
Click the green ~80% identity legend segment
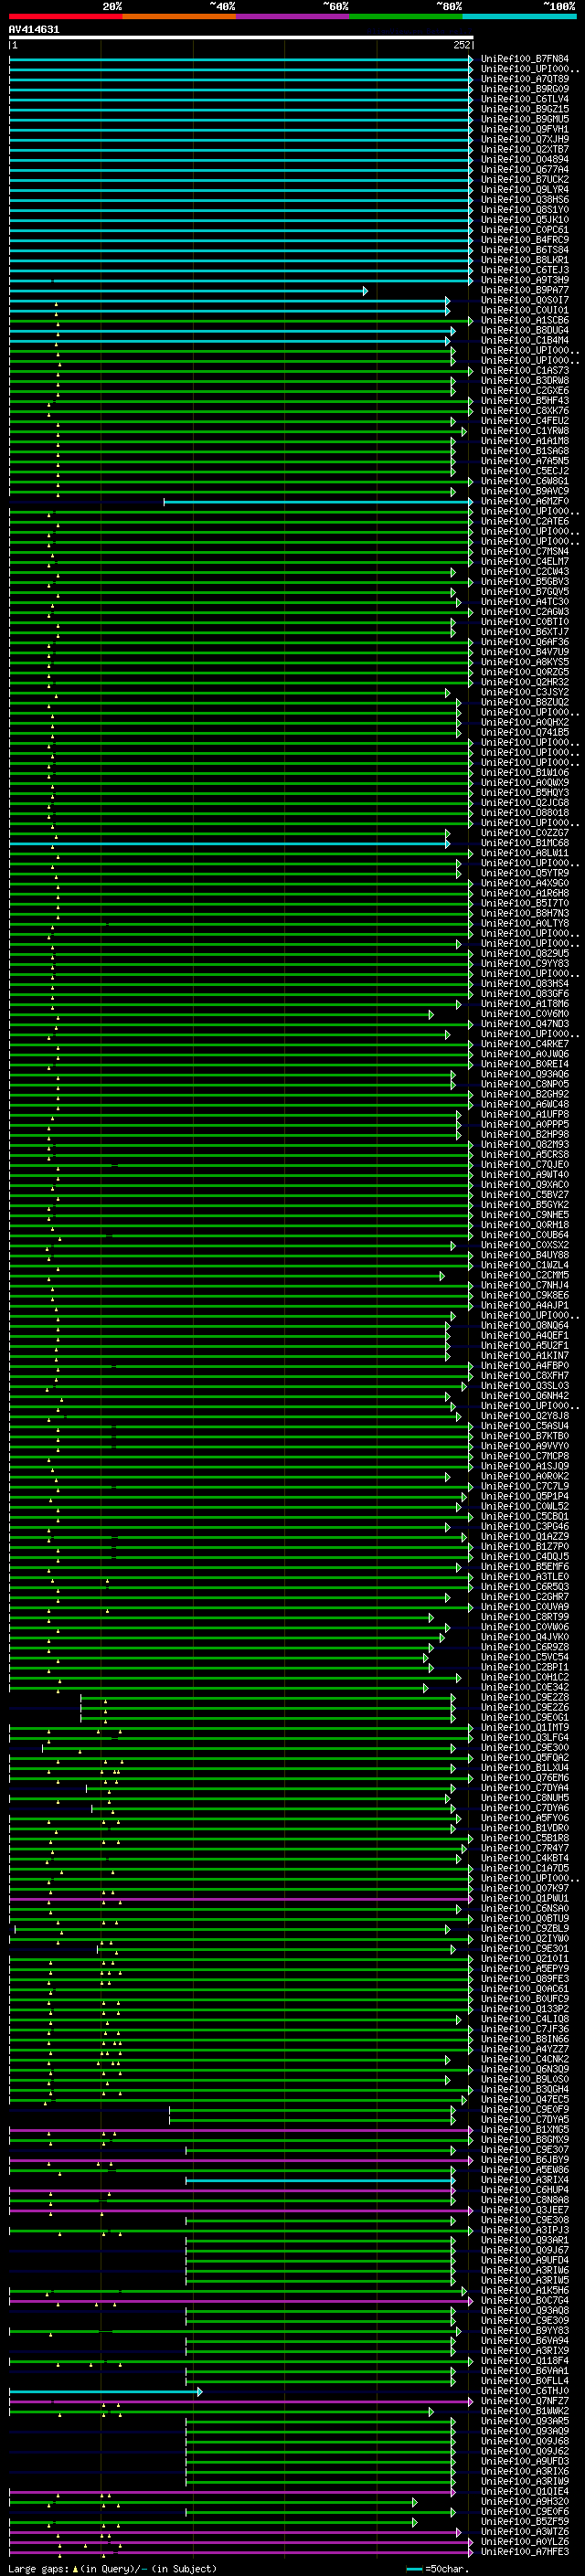tap(406, 16)
